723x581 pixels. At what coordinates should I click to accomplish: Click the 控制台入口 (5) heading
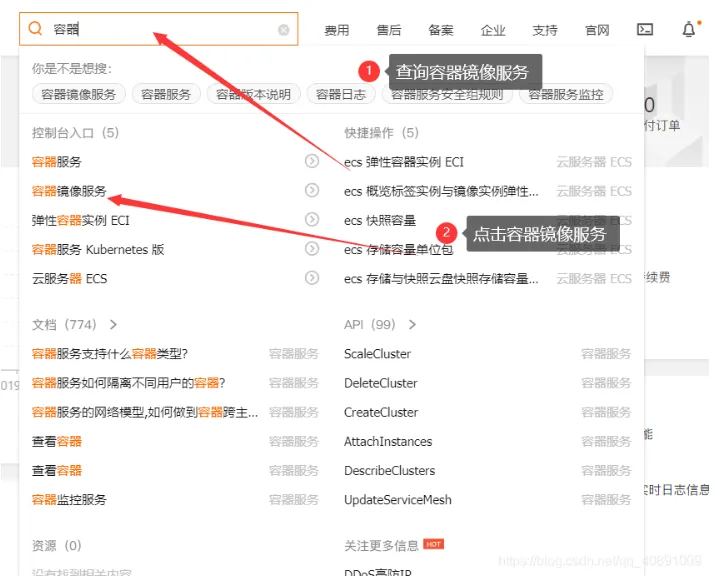76,133
